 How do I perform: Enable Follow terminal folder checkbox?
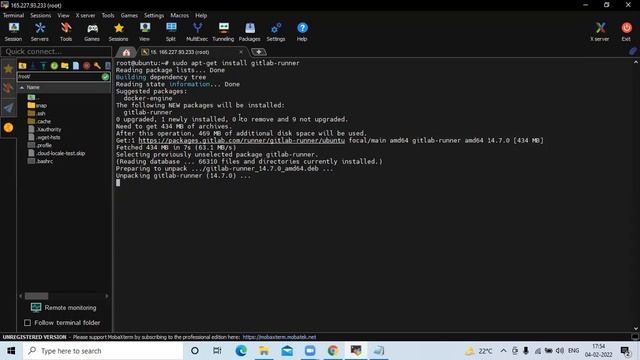click(27, 323)
